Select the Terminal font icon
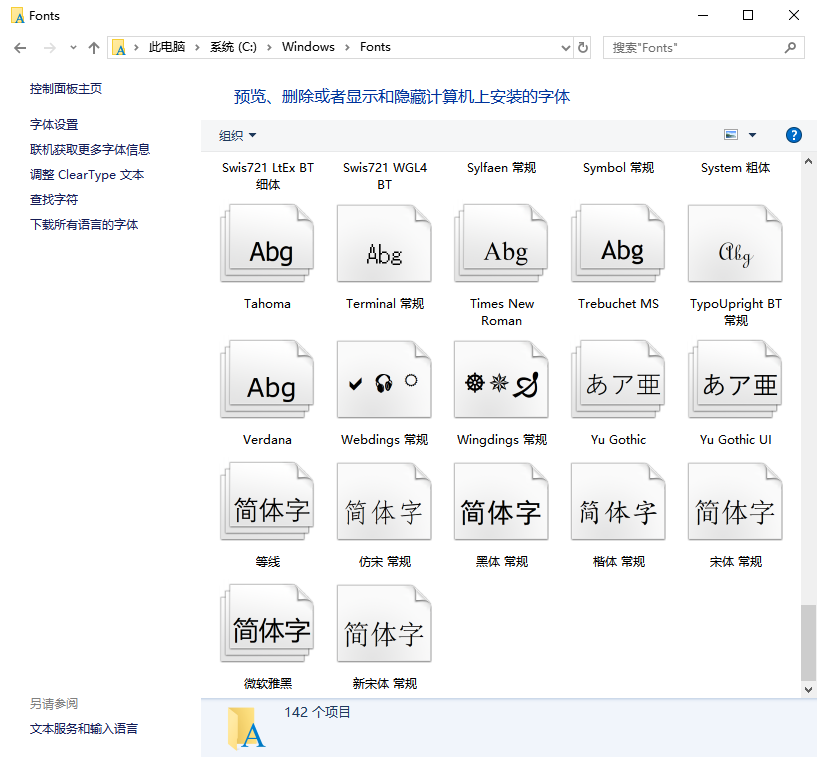 pos(384,246)
